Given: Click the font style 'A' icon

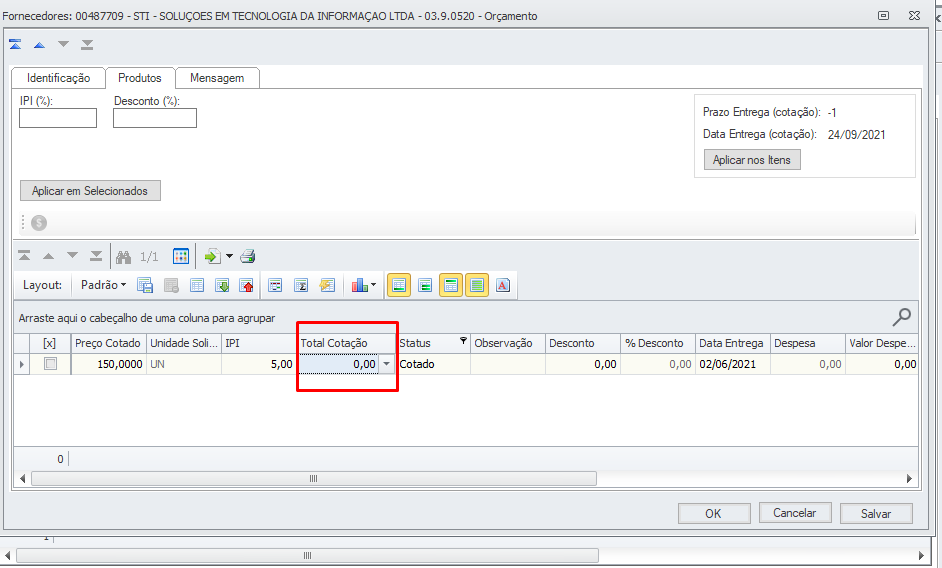Looking at the screenshot, I should tap(503, 286).
